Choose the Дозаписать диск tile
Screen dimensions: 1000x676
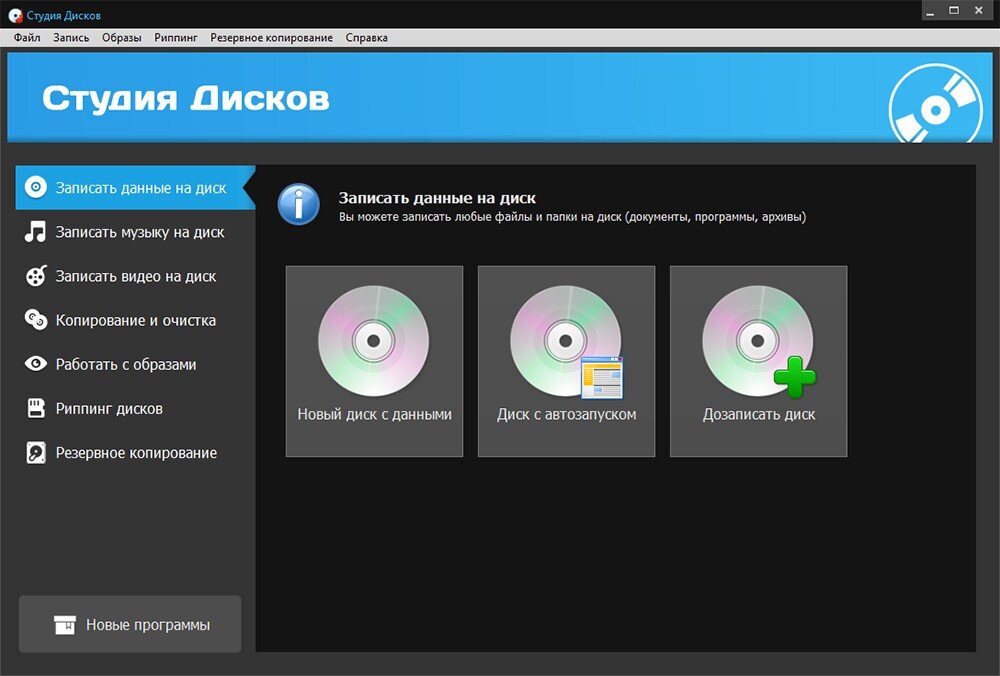(x=758, y=361)
